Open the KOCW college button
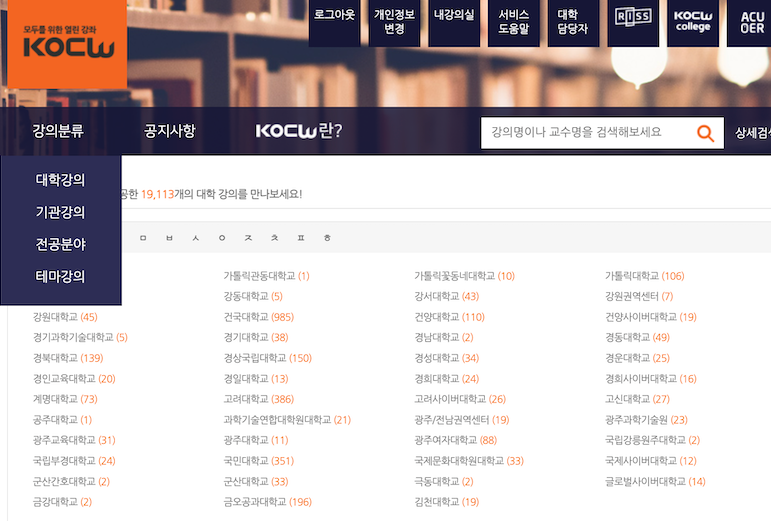771x523 pixels. (693, 23)
